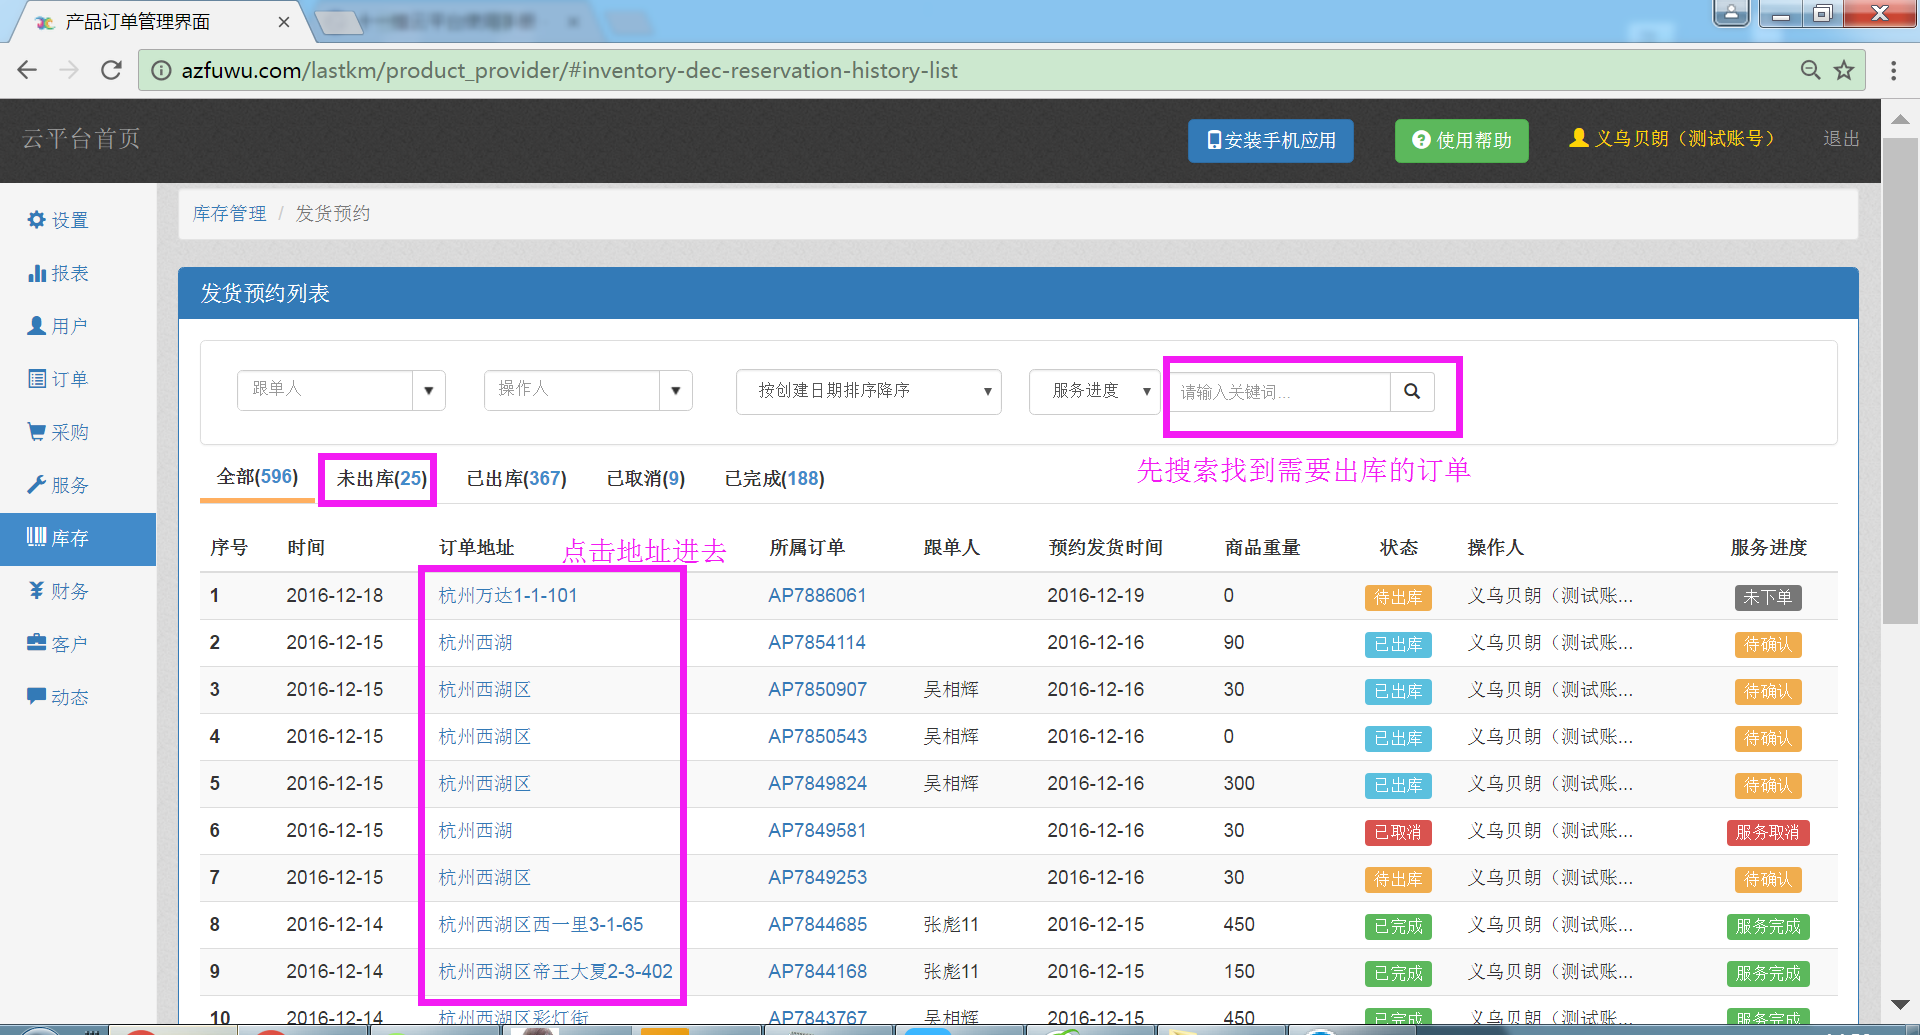Click 操作人 combo box text field

(x=572, y=390)
